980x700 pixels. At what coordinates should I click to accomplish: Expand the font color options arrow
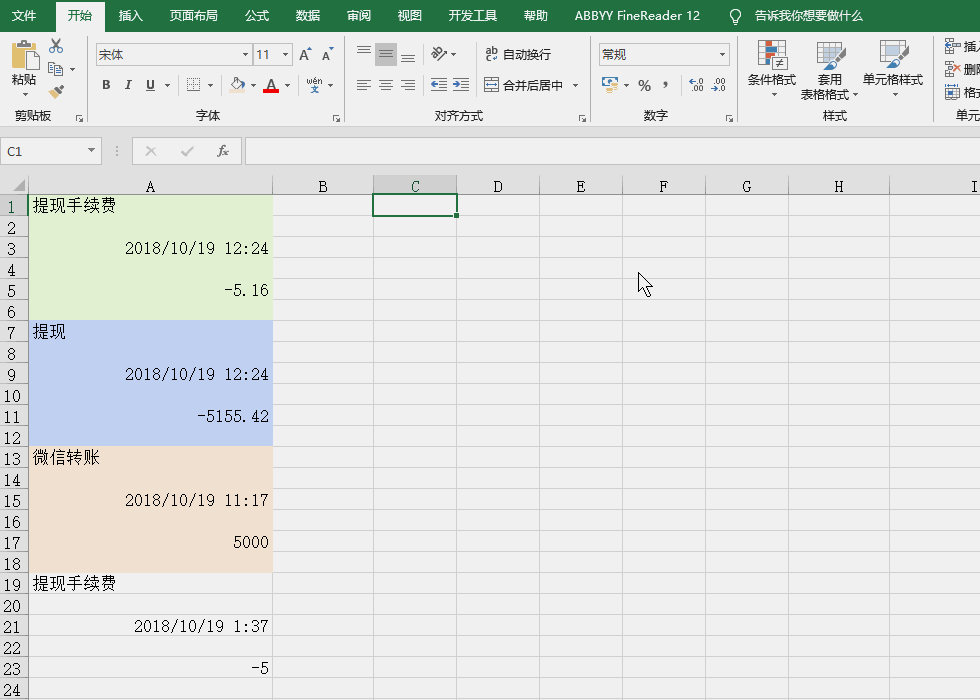(288, 85)
